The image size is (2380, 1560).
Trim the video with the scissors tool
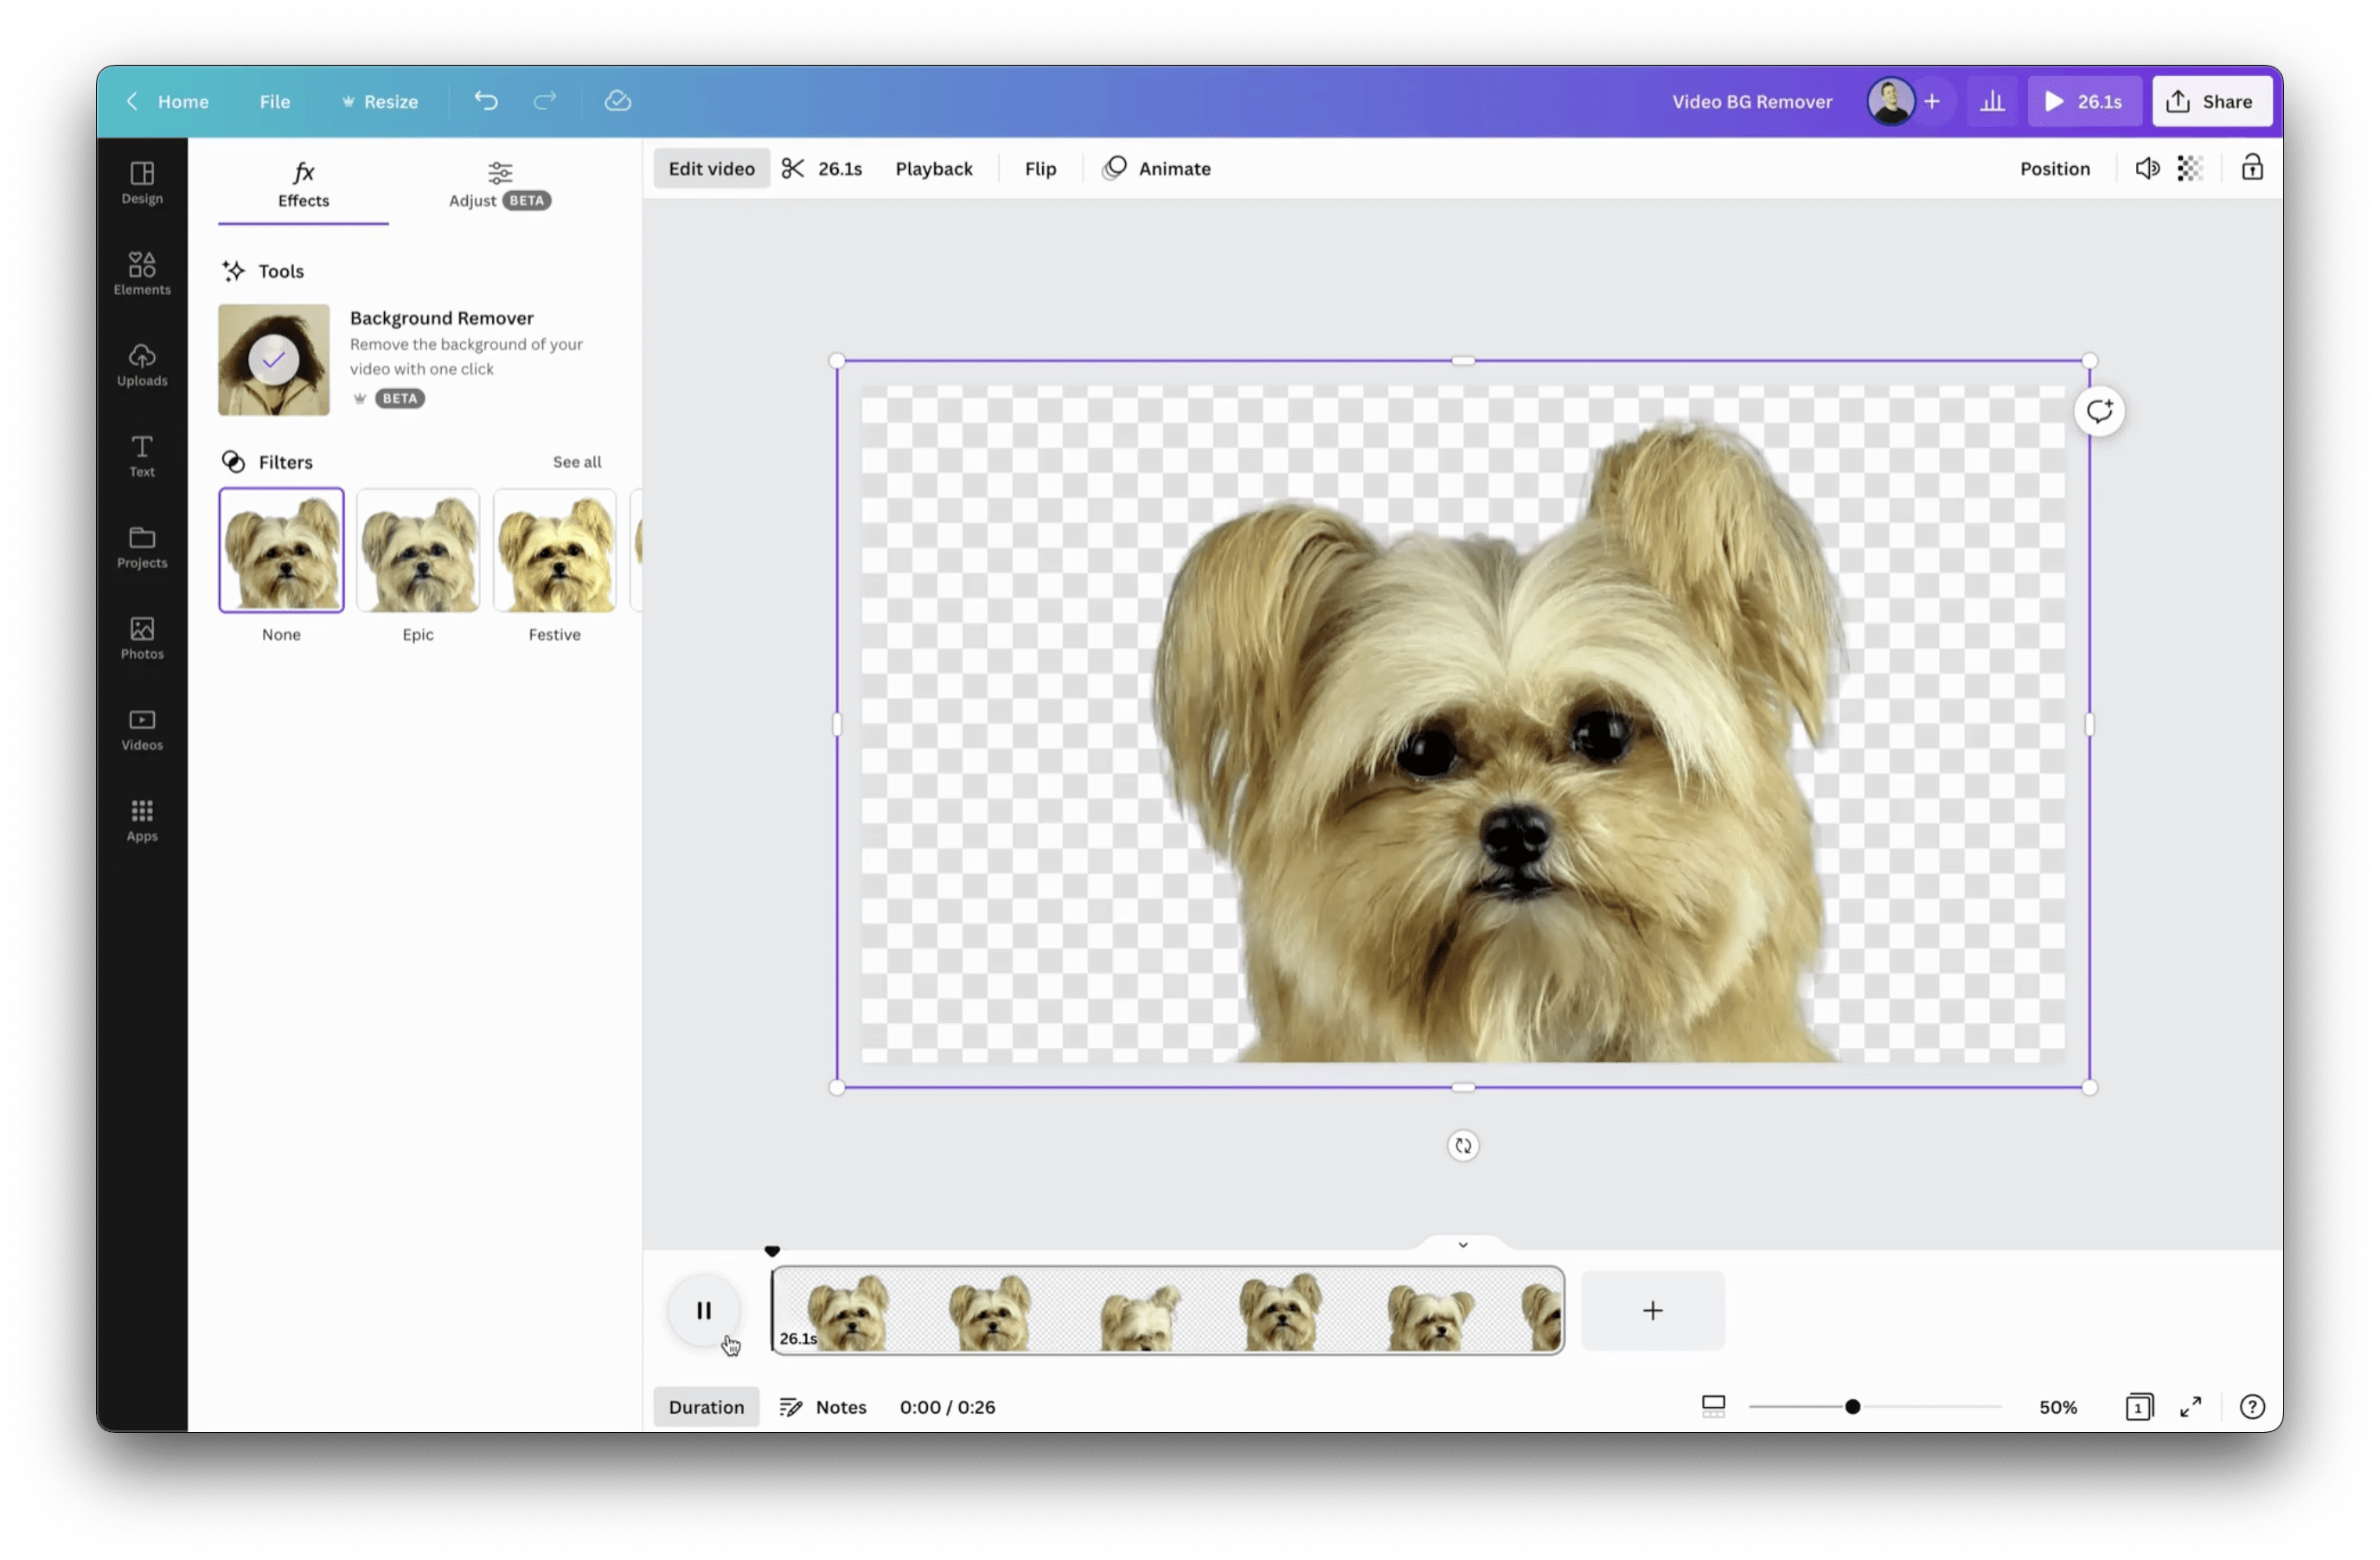793,168
